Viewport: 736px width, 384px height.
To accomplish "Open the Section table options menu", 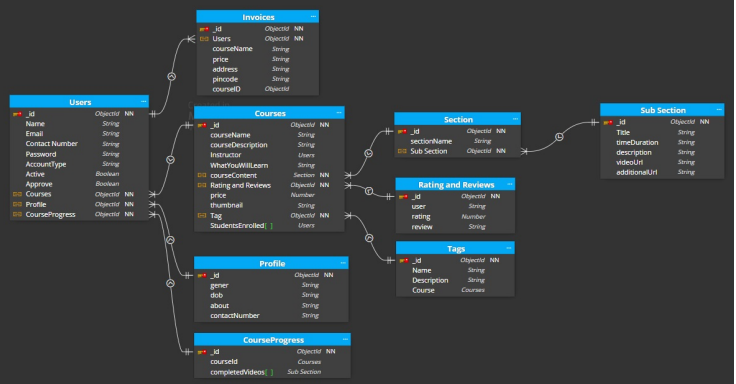I will click(515, 119).
